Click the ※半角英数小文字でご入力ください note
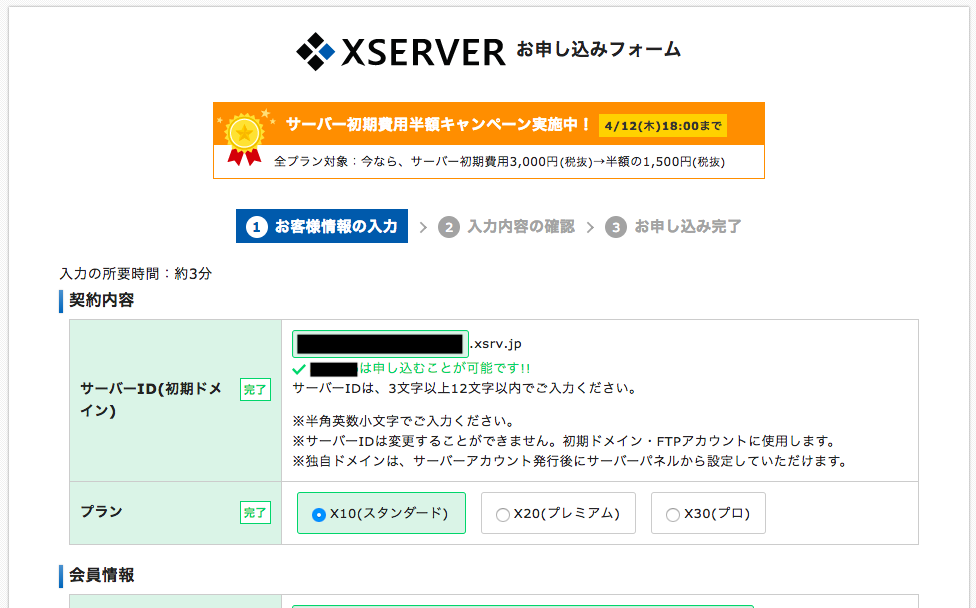The width and height of the screenshot is (976, 608). [x=404, y=421]
